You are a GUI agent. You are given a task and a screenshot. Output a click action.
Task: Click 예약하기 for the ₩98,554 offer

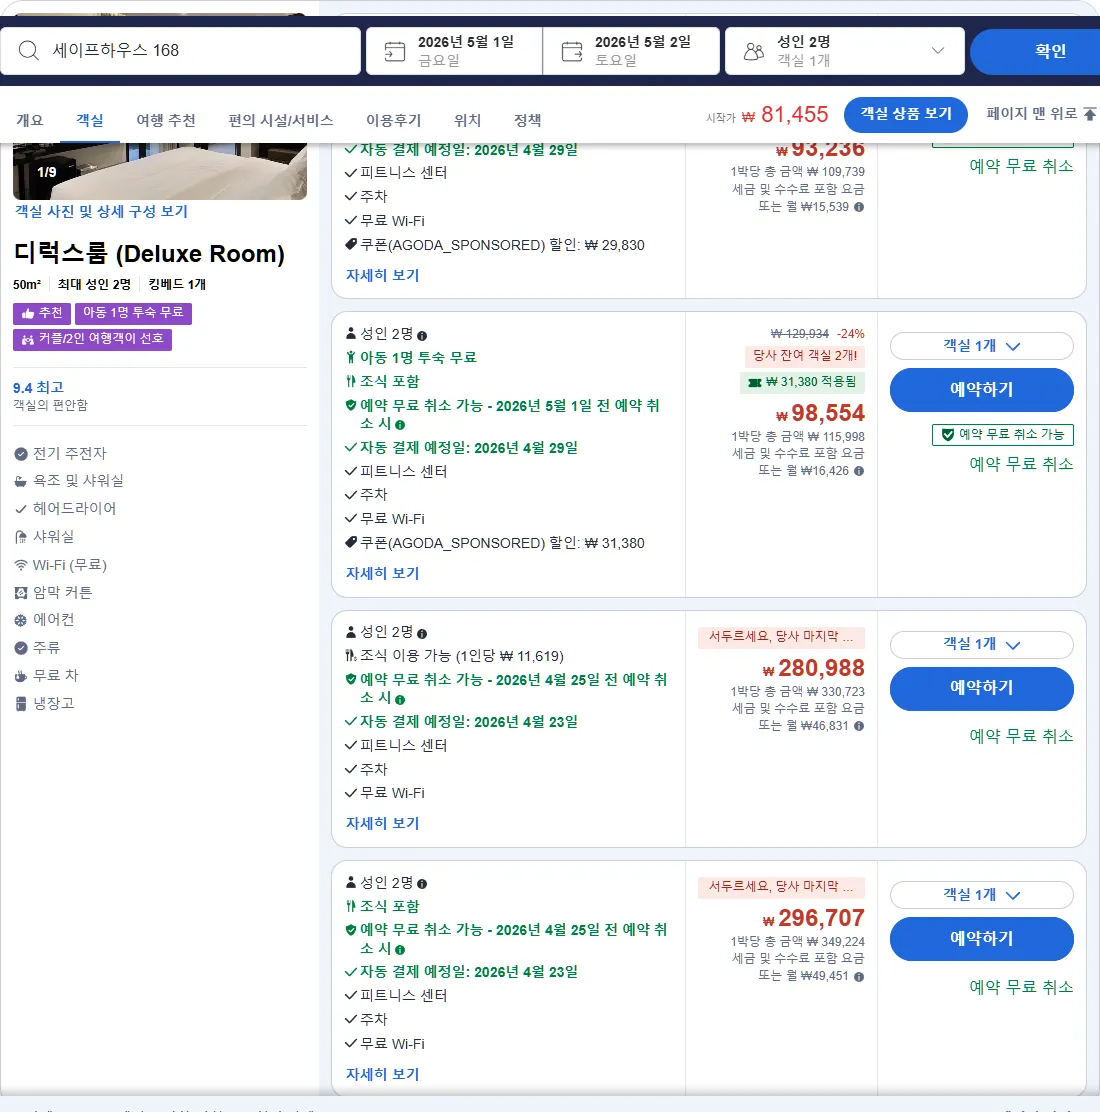(982, 389)
